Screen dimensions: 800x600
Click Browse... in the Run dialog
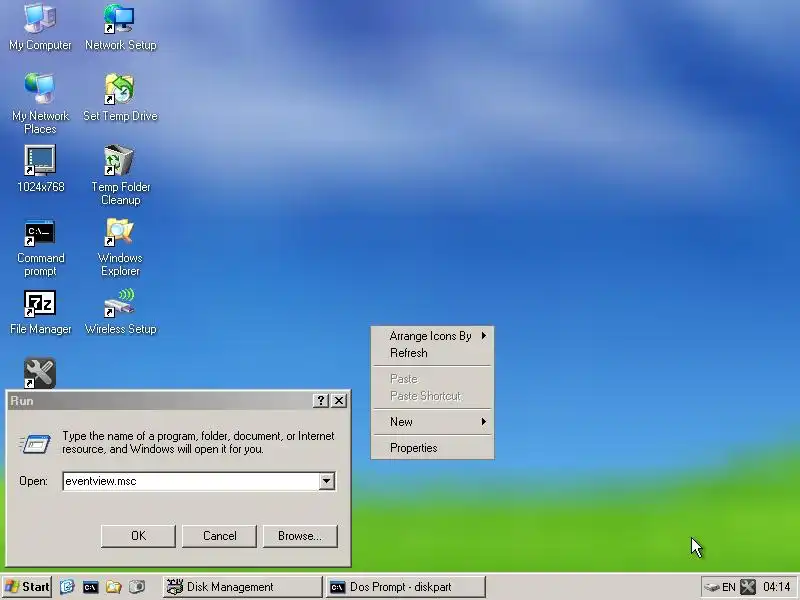tap(300, 536)
